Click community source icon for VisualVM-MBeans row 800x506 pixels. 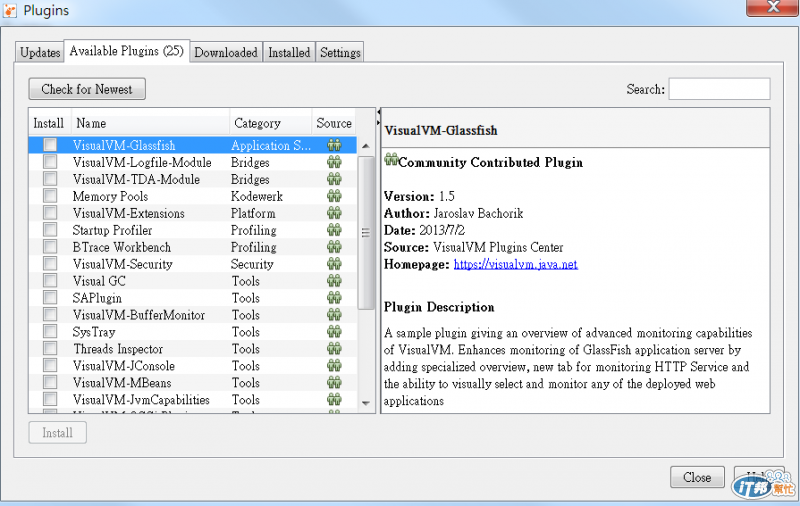click(334, 383)
